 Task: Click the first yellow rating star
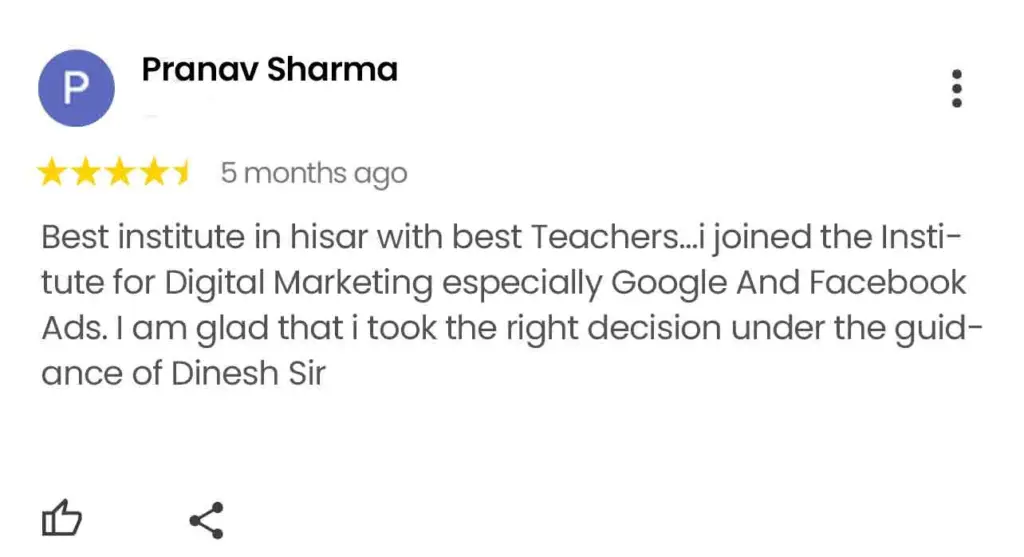point(52,174)
